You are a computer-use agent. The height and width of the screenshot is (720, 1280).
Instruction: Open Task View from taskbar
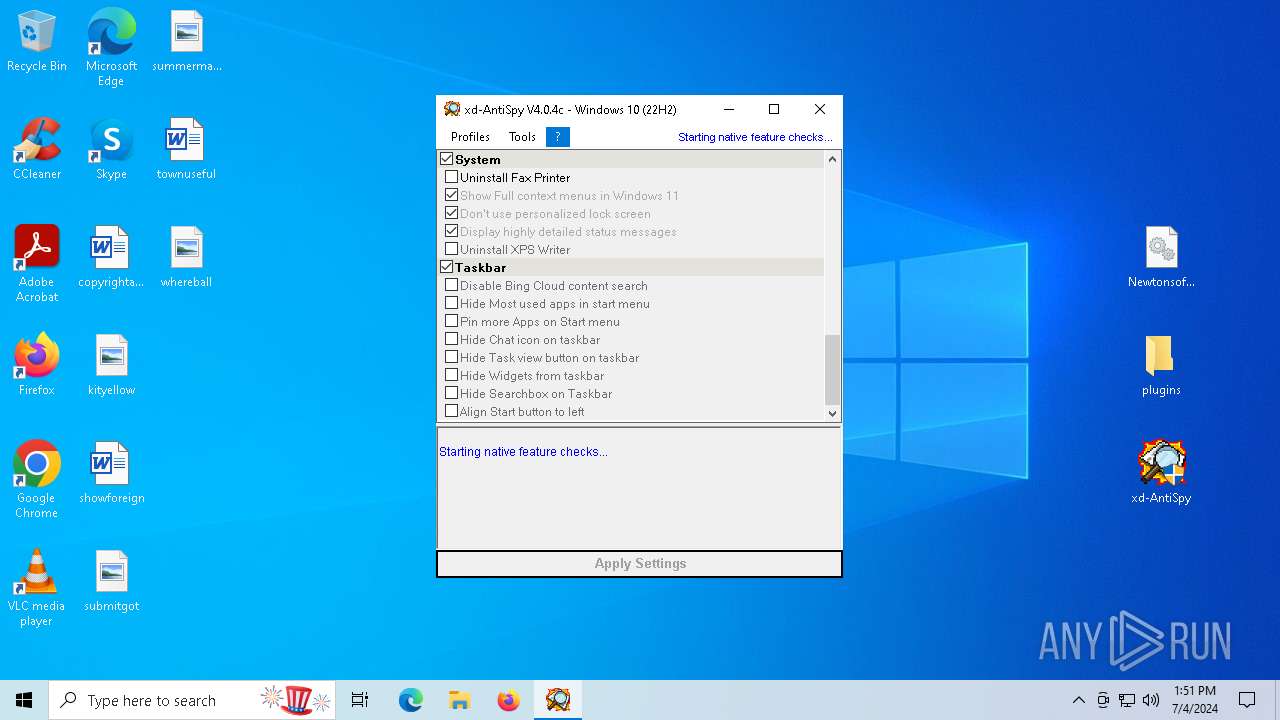coord(360,700)
